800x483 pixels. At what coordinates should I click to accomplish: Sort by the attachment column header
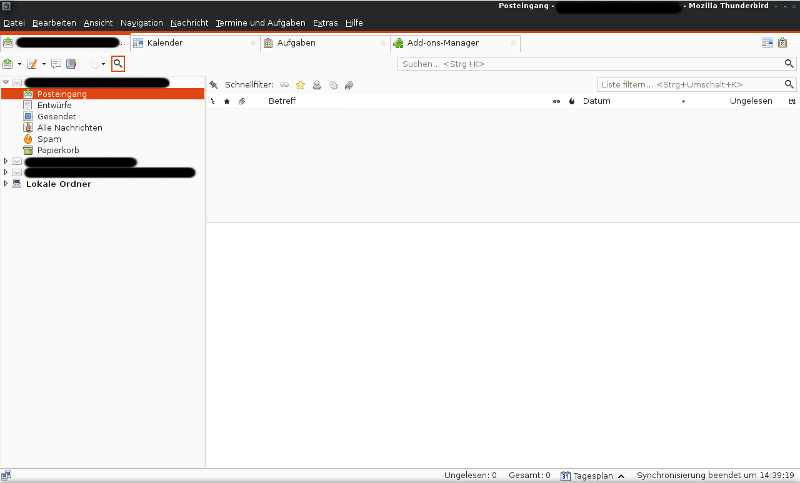242,101
